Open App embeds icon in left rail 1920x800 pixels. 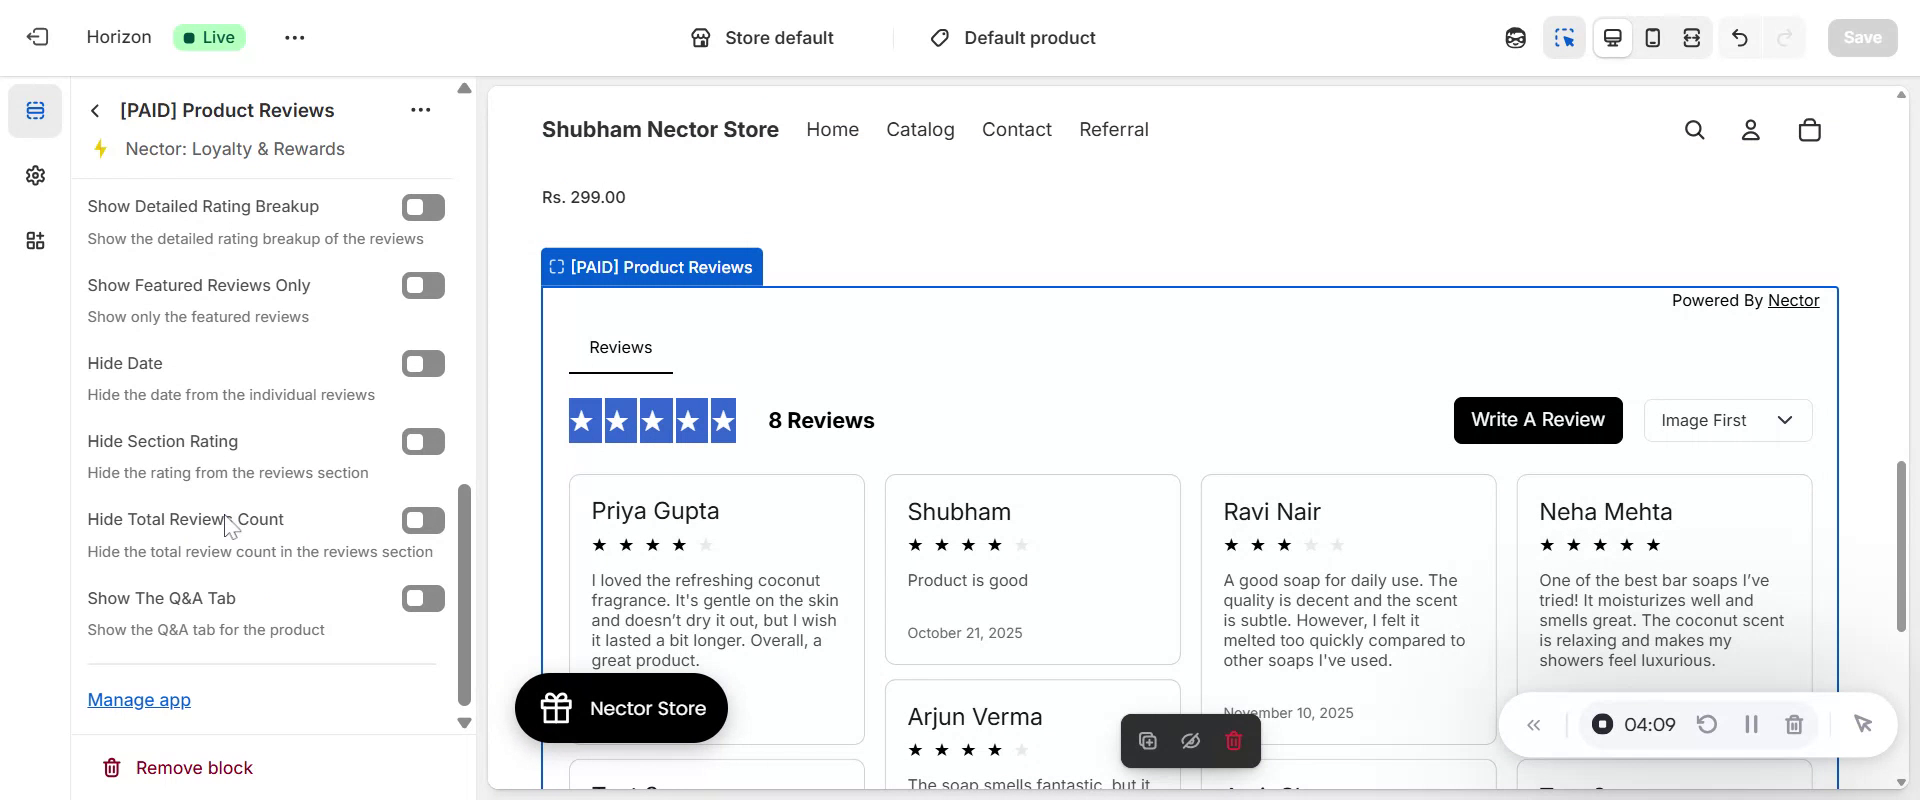click(x=35, y=241)
